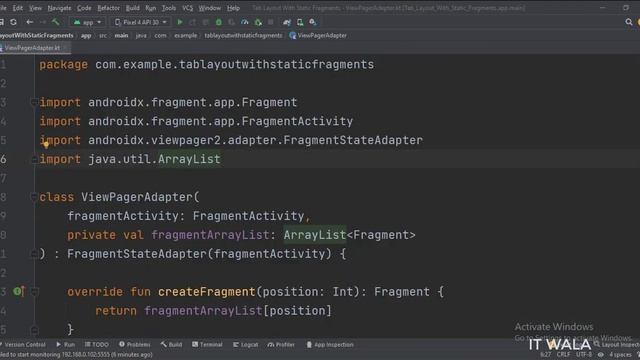The width and height of the screenshot is (640, 360).
Task: Open the SDK Manager icon
Action: (313, 22)
